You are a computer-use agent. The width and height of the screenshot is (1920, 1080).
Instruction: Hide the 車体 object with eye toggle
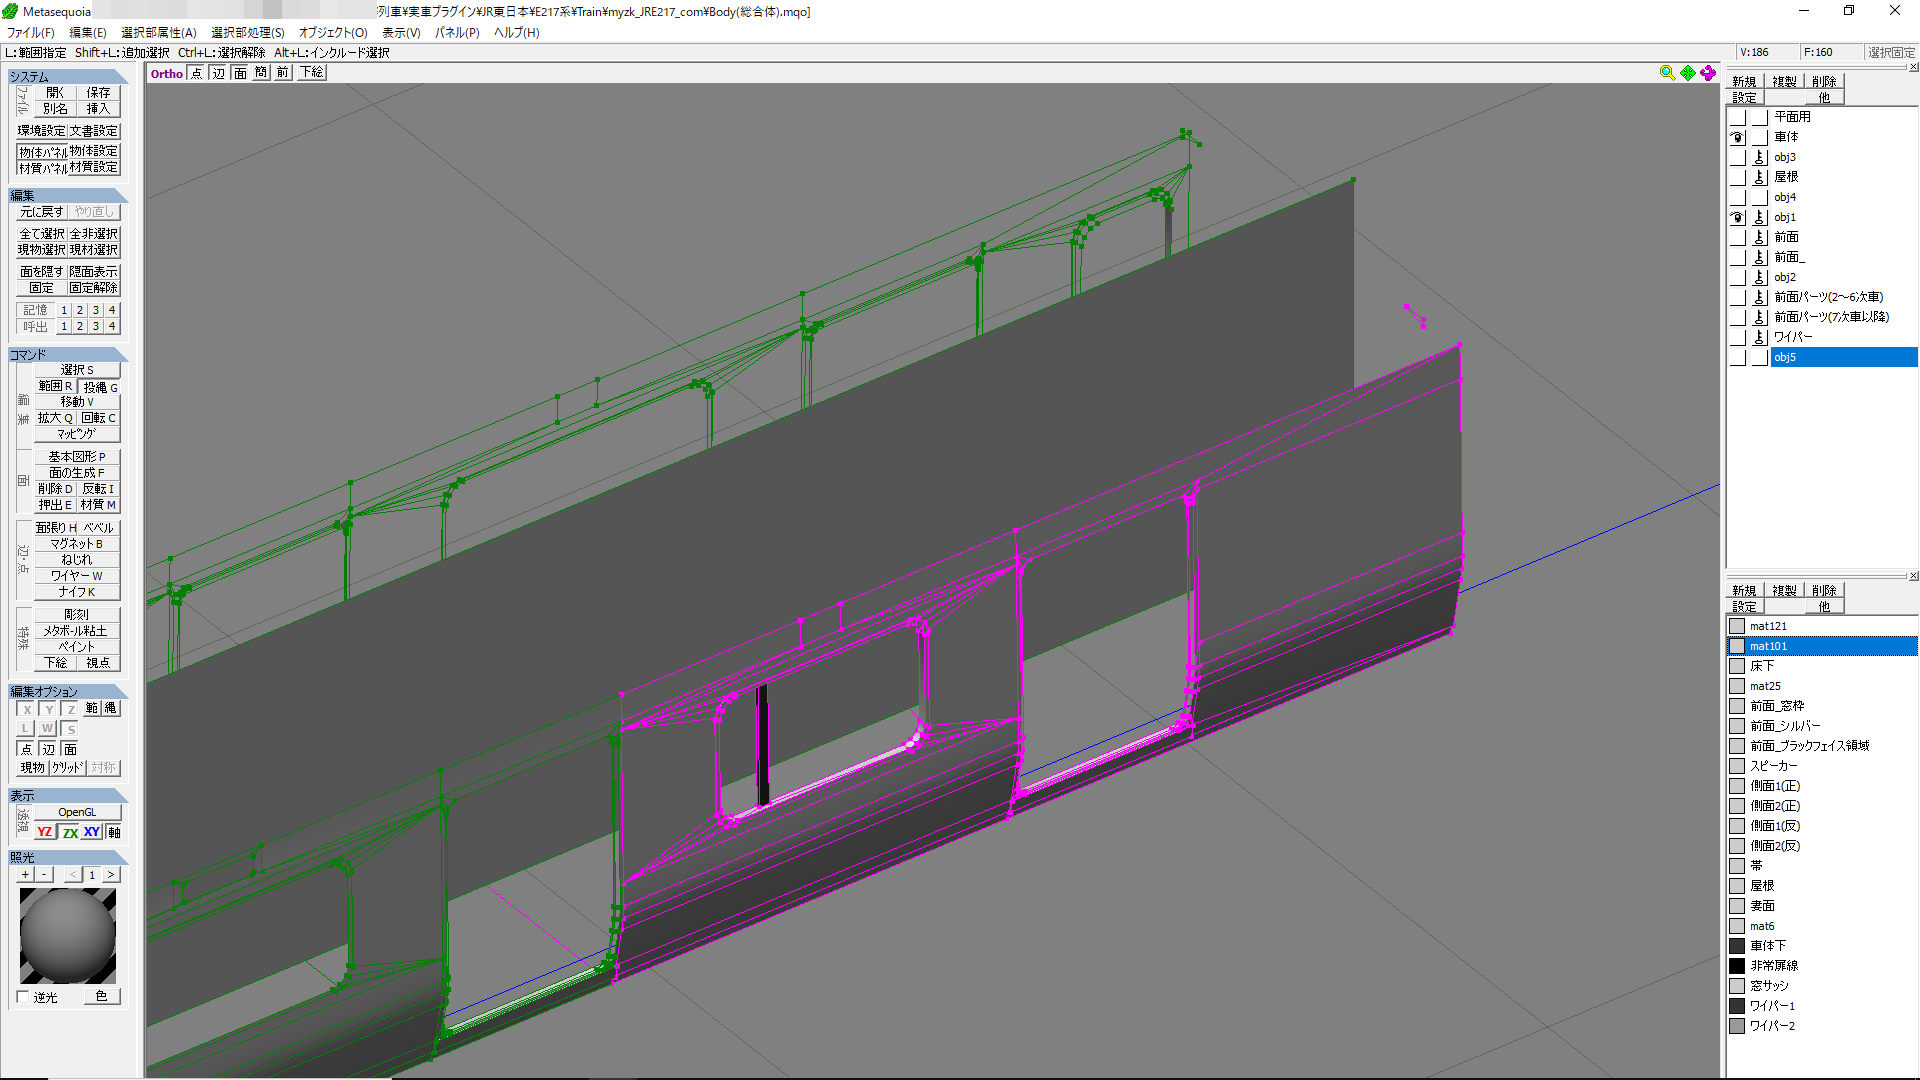pyautogui.click(x=1738, y=137)
